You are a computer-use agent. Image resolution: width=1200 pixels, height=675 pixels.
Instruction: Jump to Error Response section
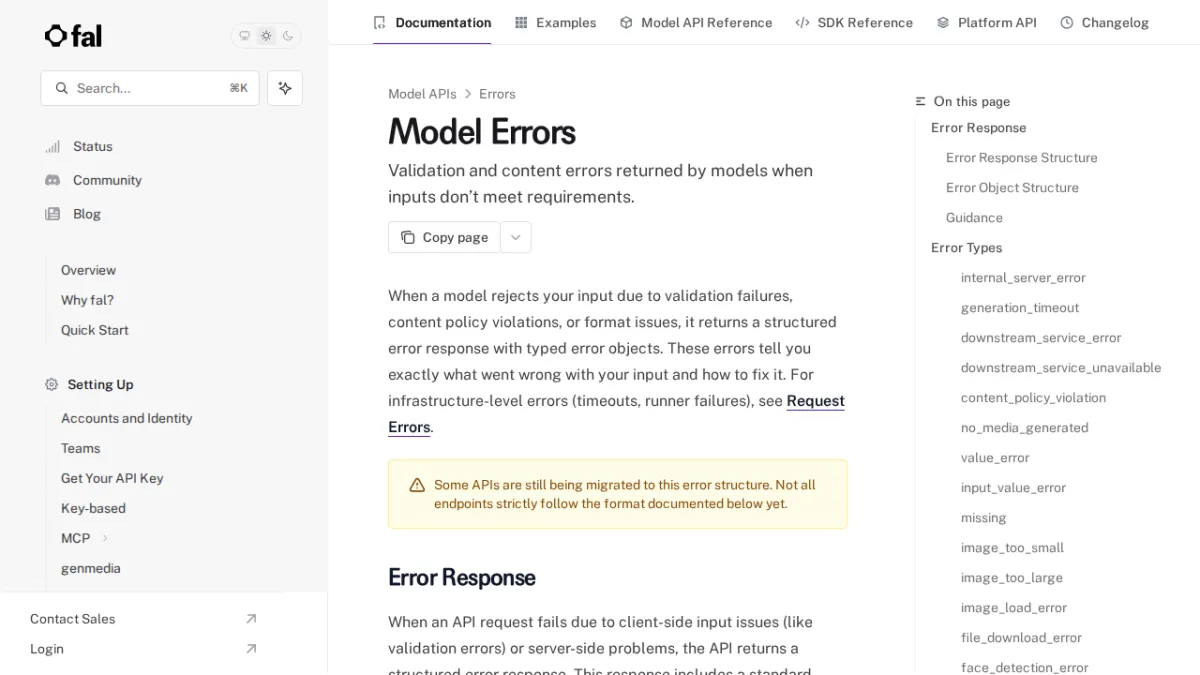pos(978,128)
